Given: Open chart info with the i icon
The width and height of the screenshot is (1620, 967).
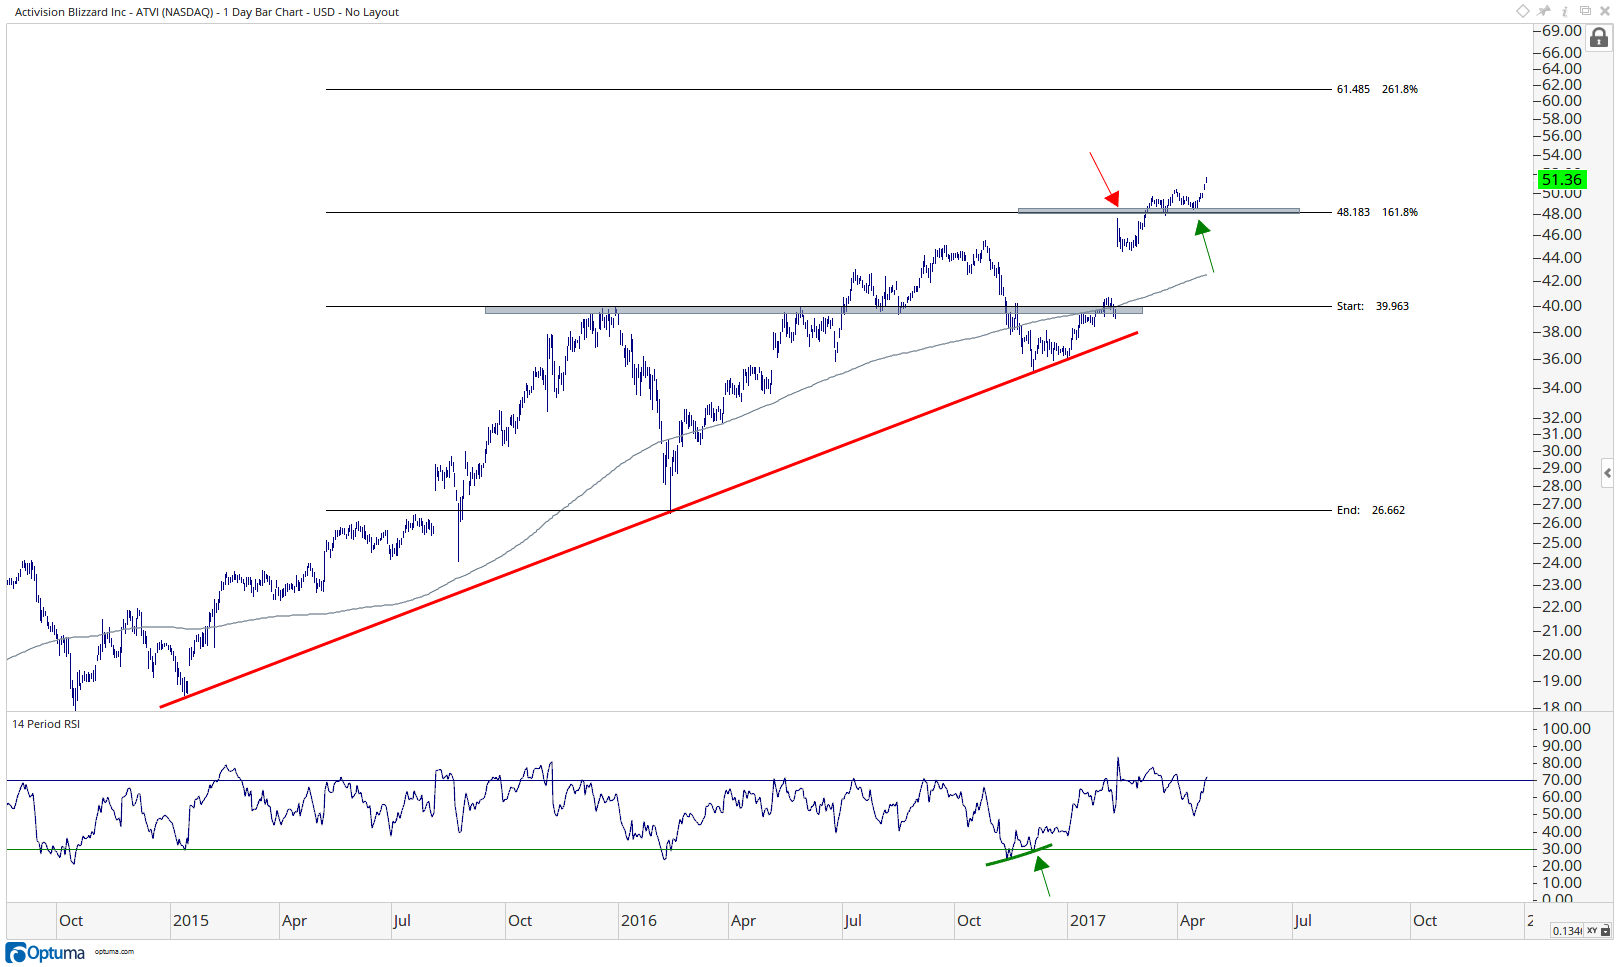Looking at the screenshot, I should click(x=1565, y=11).
